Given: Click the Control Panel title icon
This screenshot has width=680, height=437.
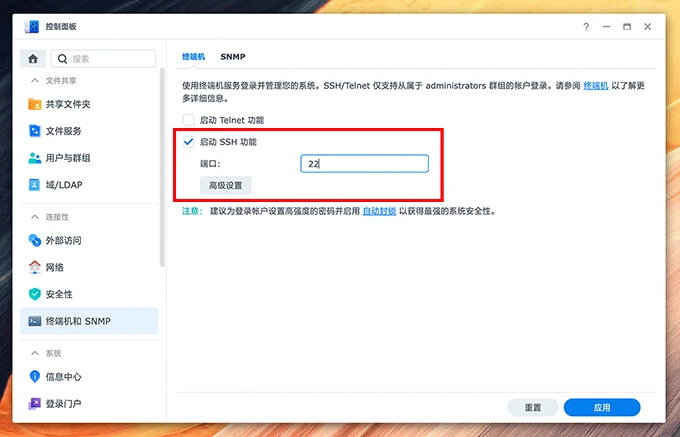Looking at the screenshot, I should [32, 26].
